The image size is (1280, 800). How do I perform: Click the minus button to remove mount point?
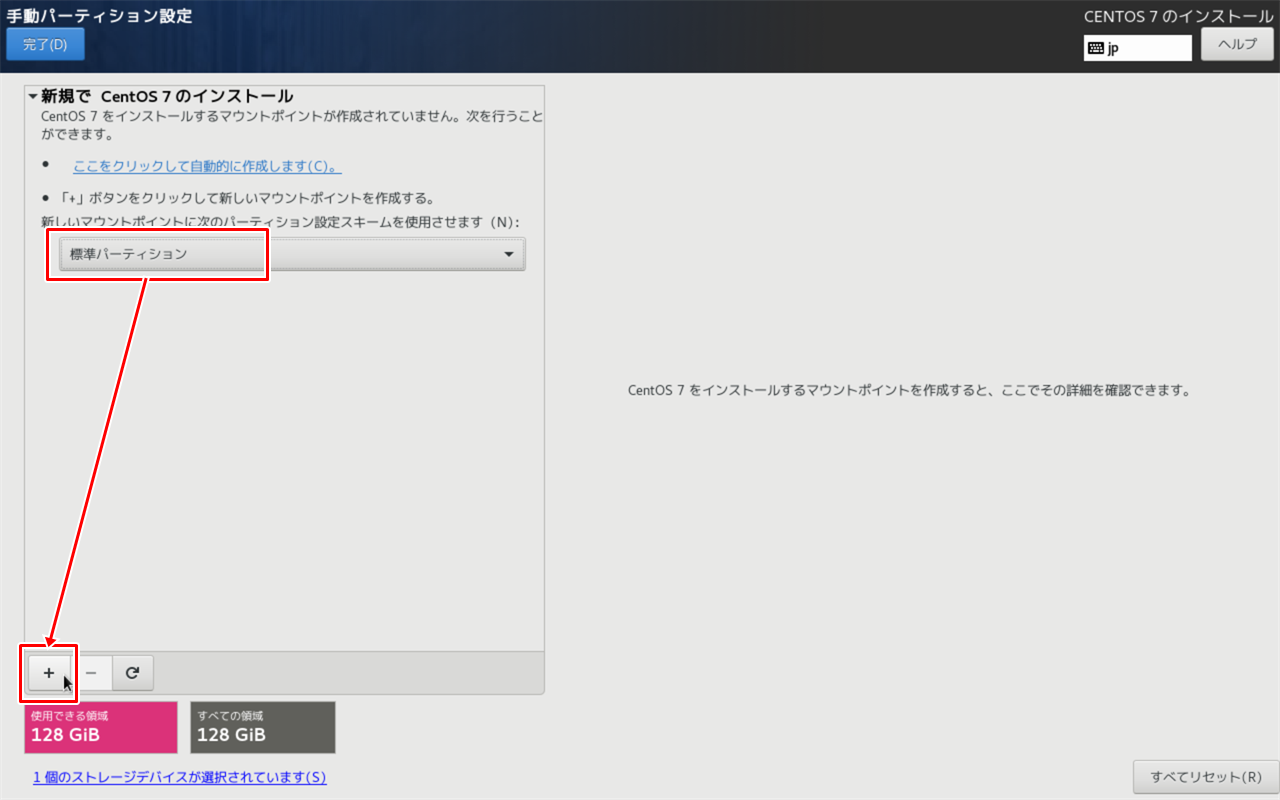91,673
